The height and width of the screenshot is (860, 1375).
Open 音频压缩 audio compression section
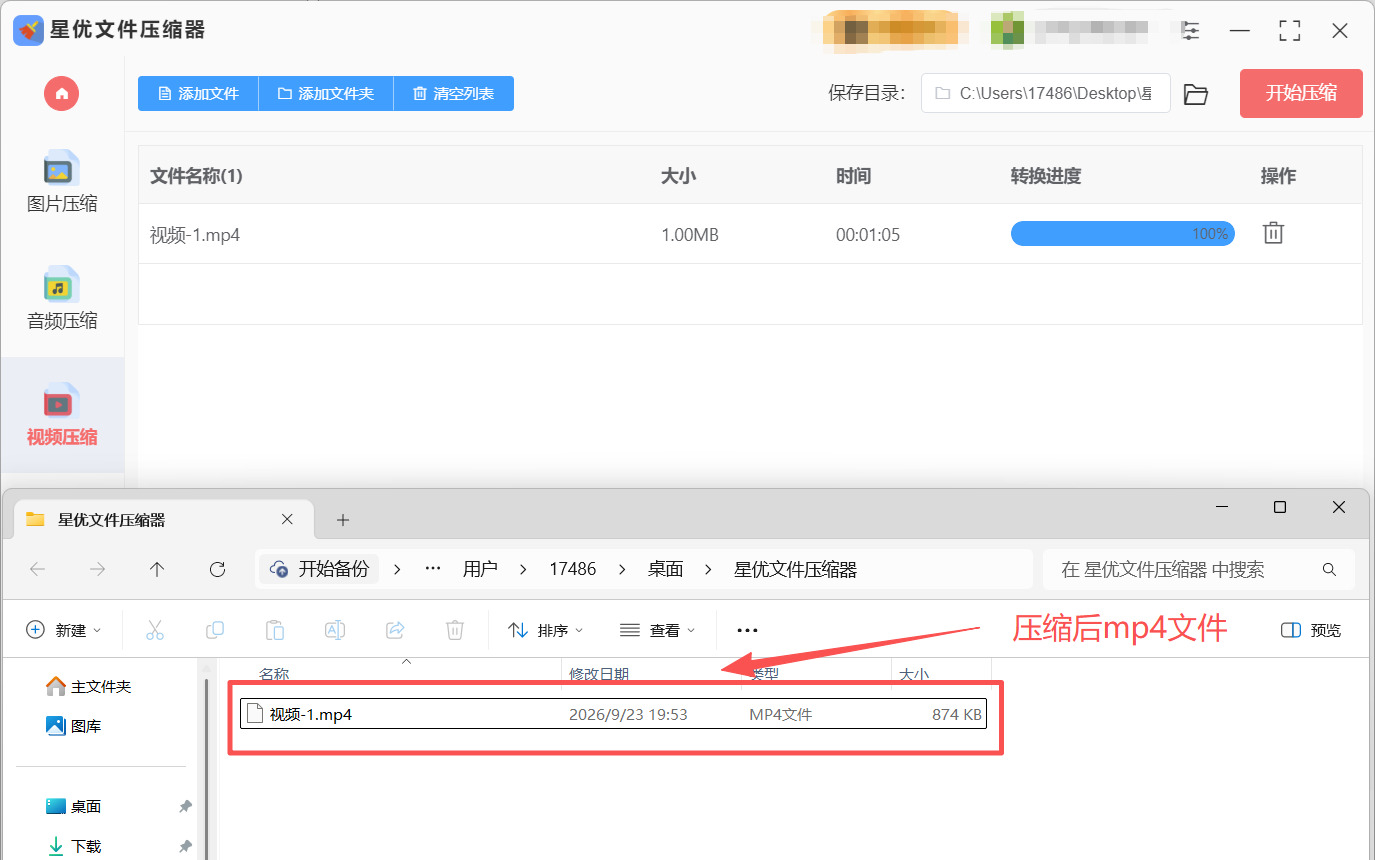[x=62, y=298]
